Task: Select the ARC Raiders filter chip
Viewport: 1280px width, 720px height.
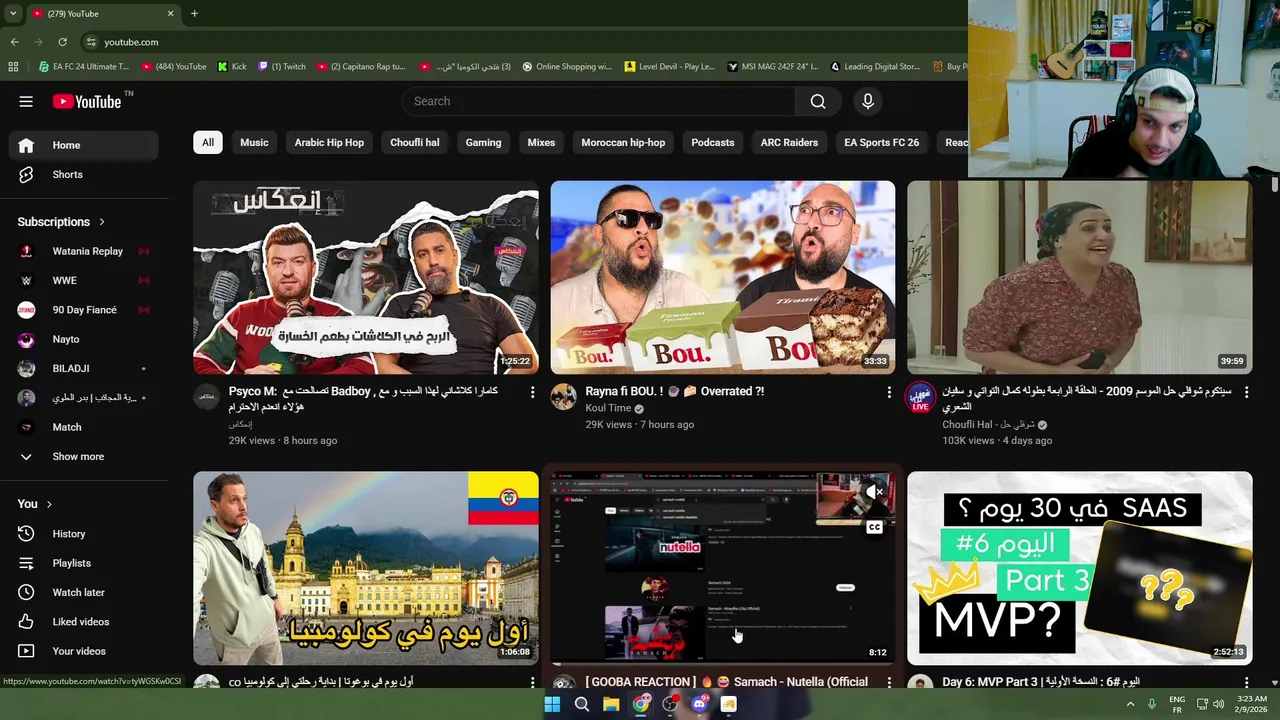Action: tap(789, 142)
